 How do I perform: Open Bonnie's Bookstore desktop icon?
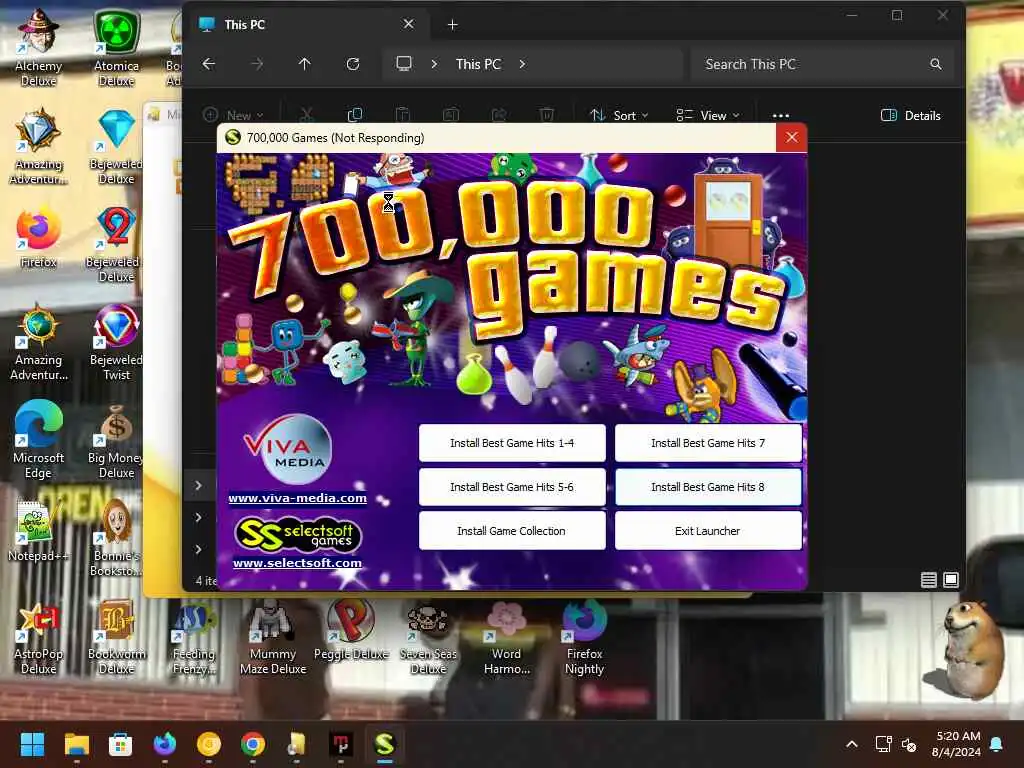[x=116, y=539]
